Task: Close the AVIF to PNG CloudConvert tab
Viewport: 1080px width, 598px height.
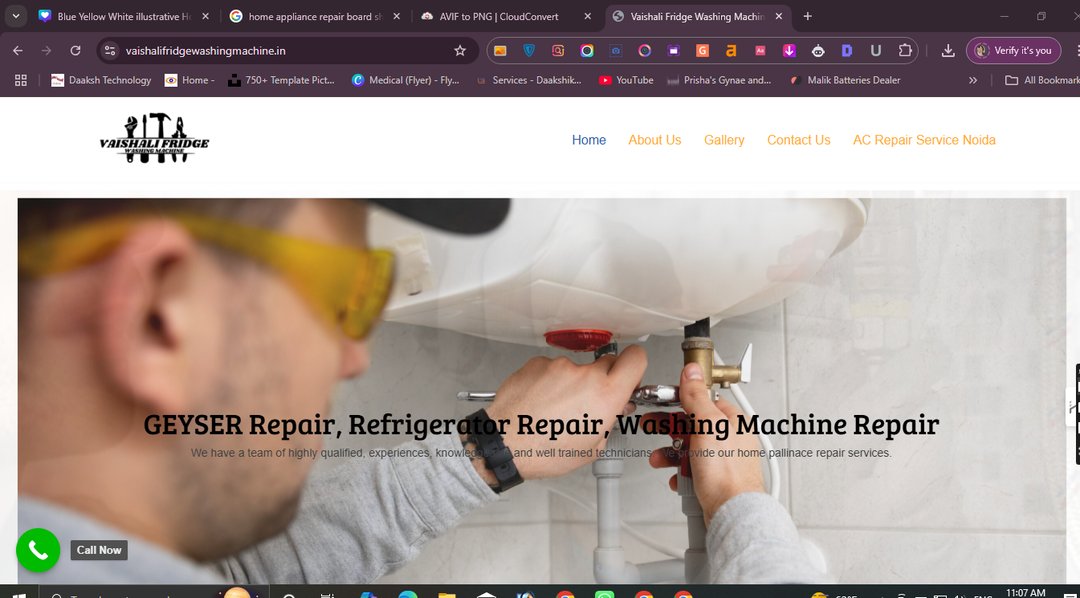Action: [588, 16]
